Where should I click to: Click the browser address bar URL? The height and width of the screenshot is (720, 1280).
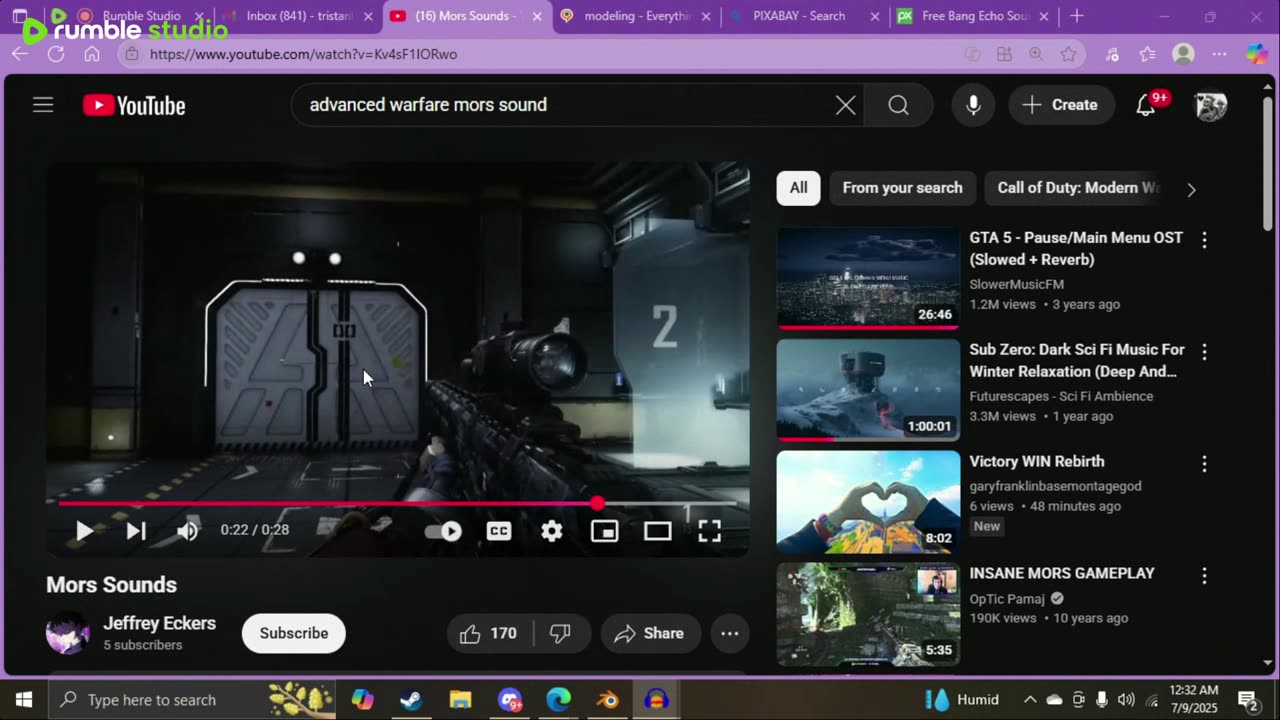coord(304,54)
